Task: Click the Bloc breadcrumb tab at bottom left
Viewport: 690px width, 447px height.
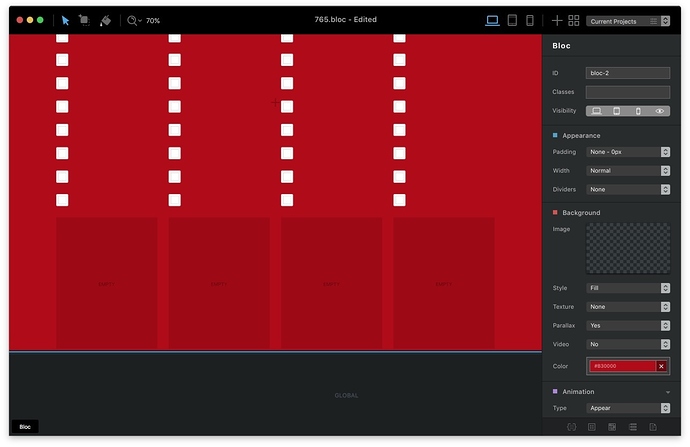Action: click(x=25, y=427)
